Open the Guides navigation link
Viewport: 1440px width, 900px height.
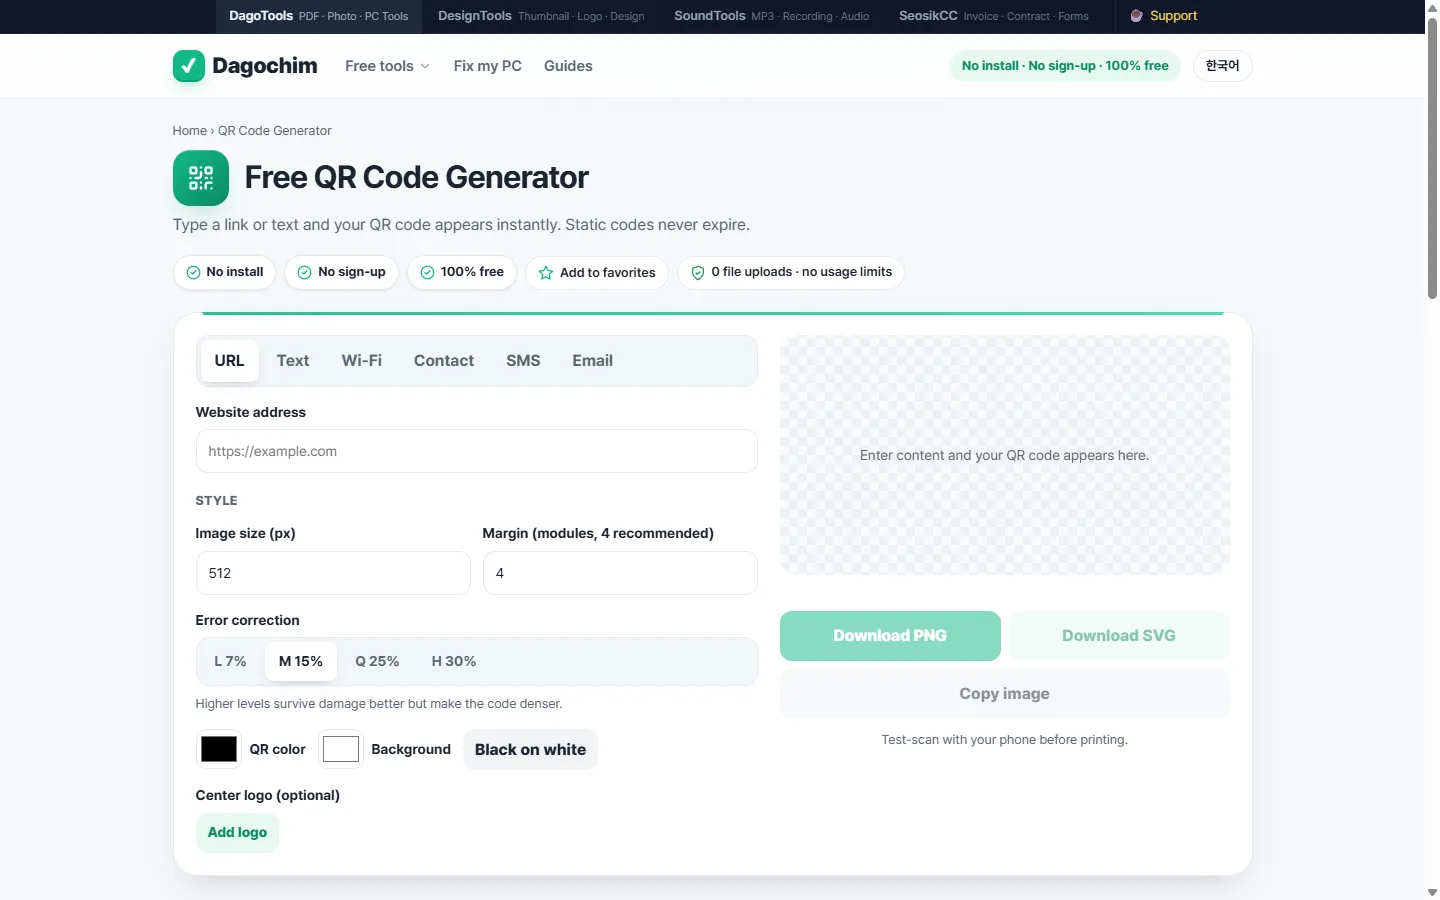click(x=568, y=66)
